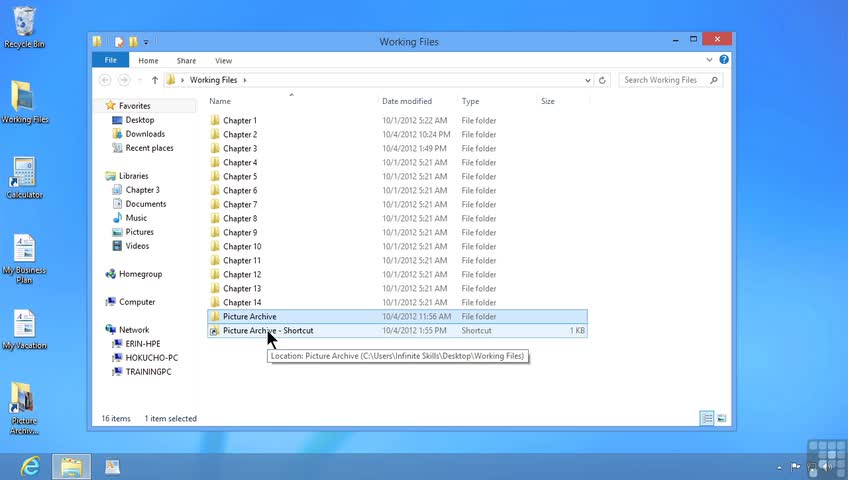Open Customize Quick Access Toolbar dropdown
The width and height of the screenshot is (848, 480).
146,42
